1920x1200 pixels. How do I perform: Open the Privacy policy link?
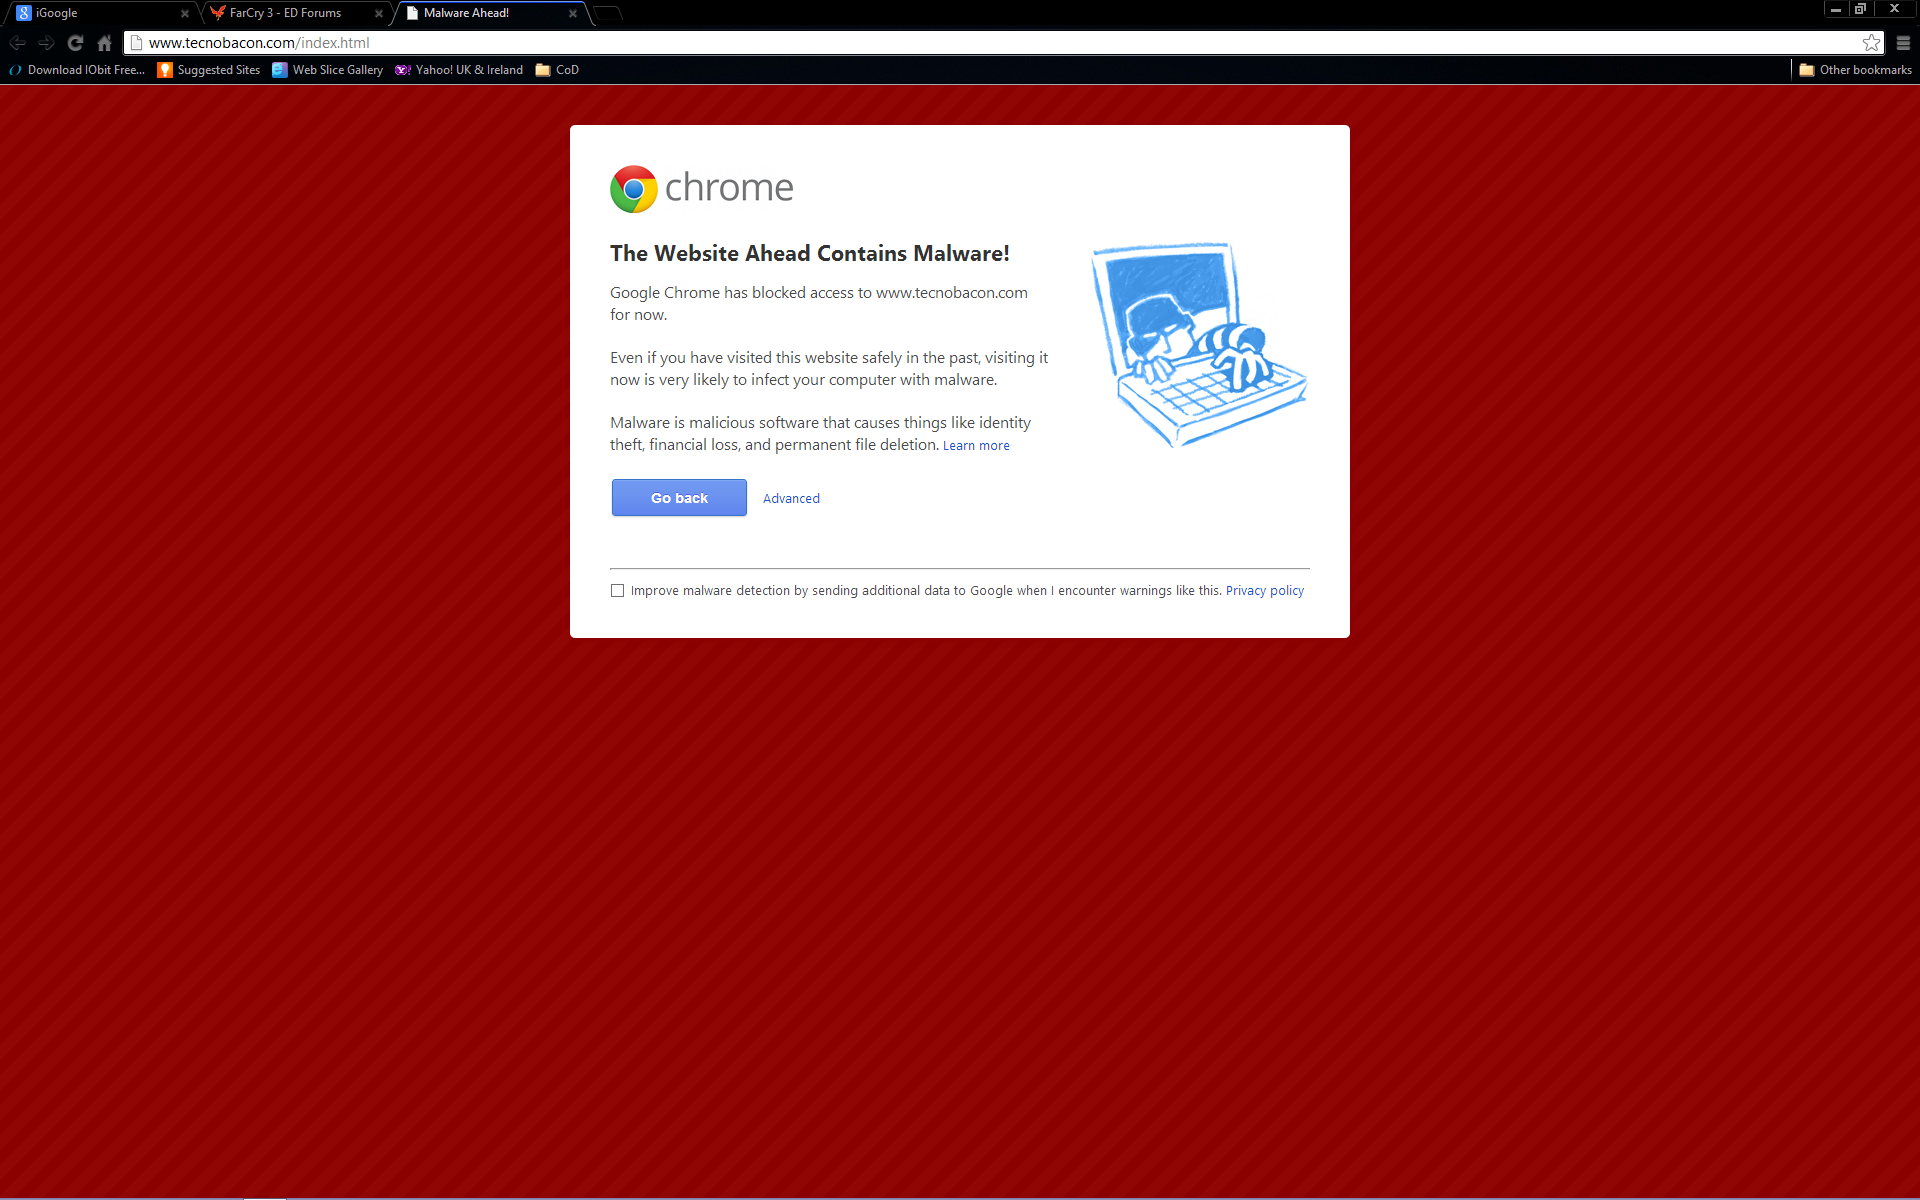[x=1265, y=591]
